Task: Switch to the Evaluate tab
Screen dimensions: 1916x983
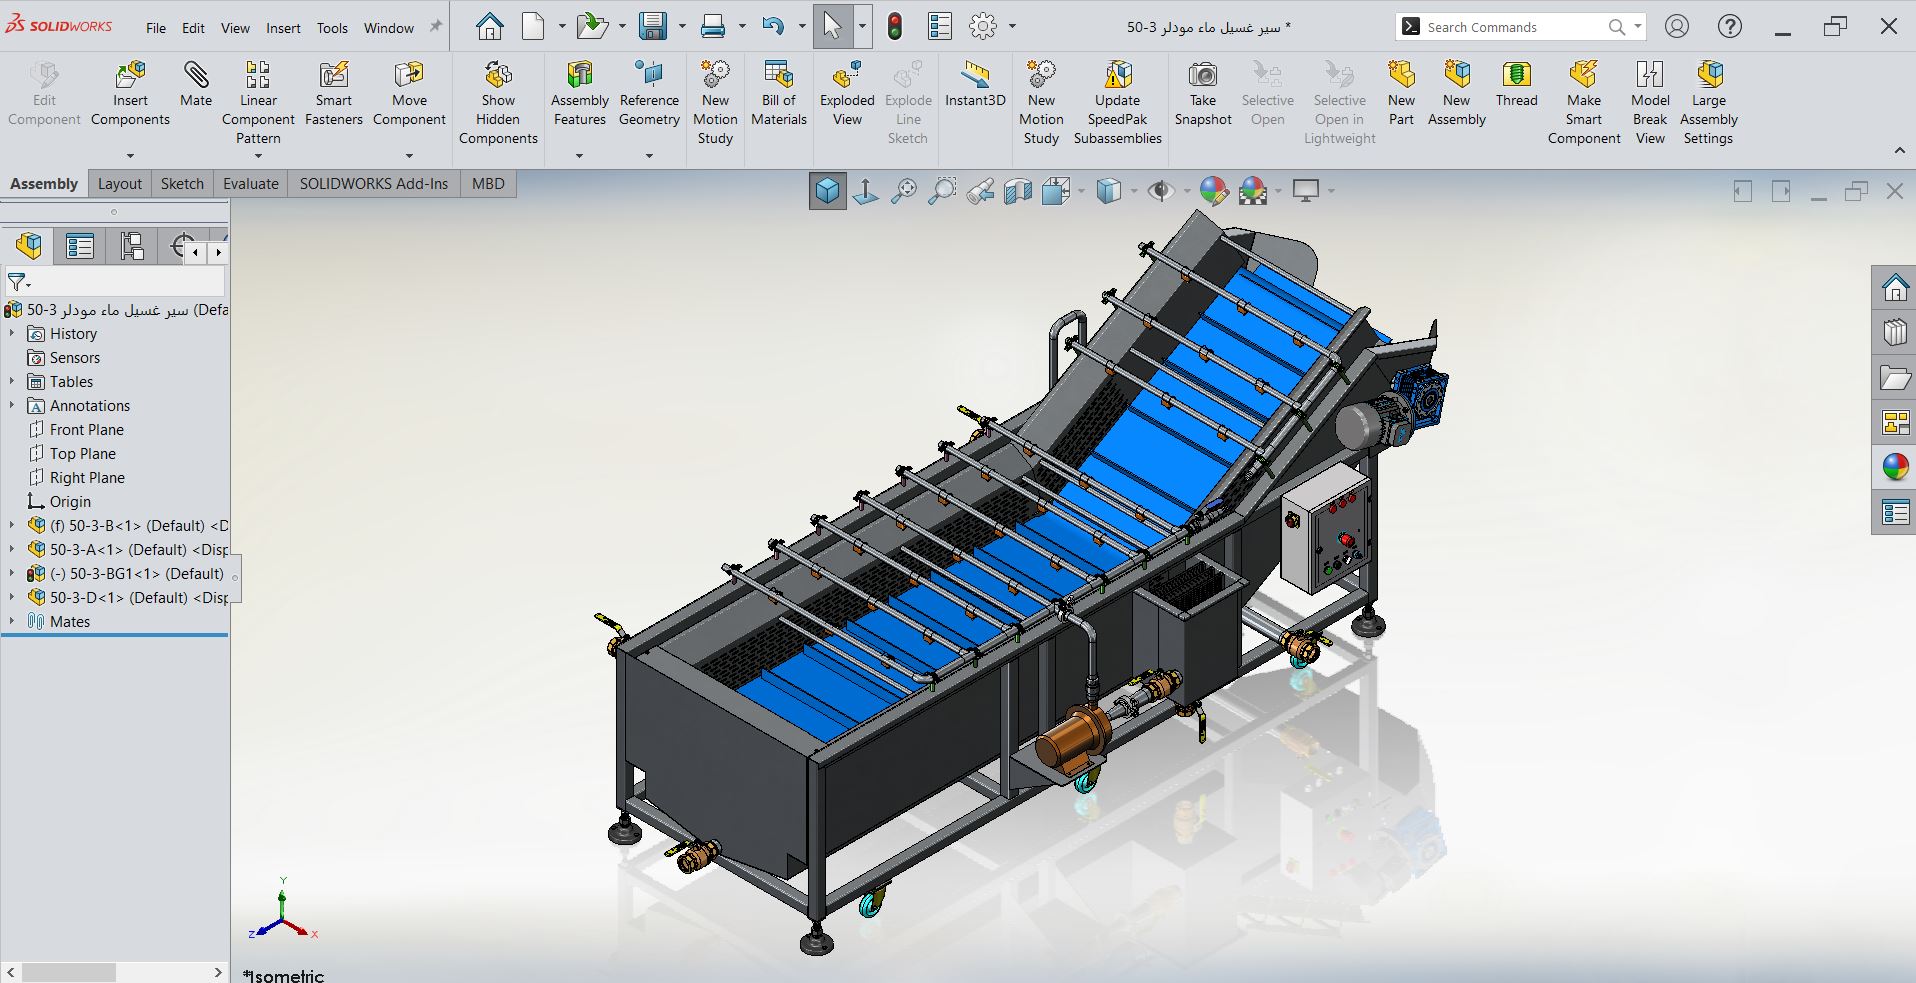Action: click(251, 184)
